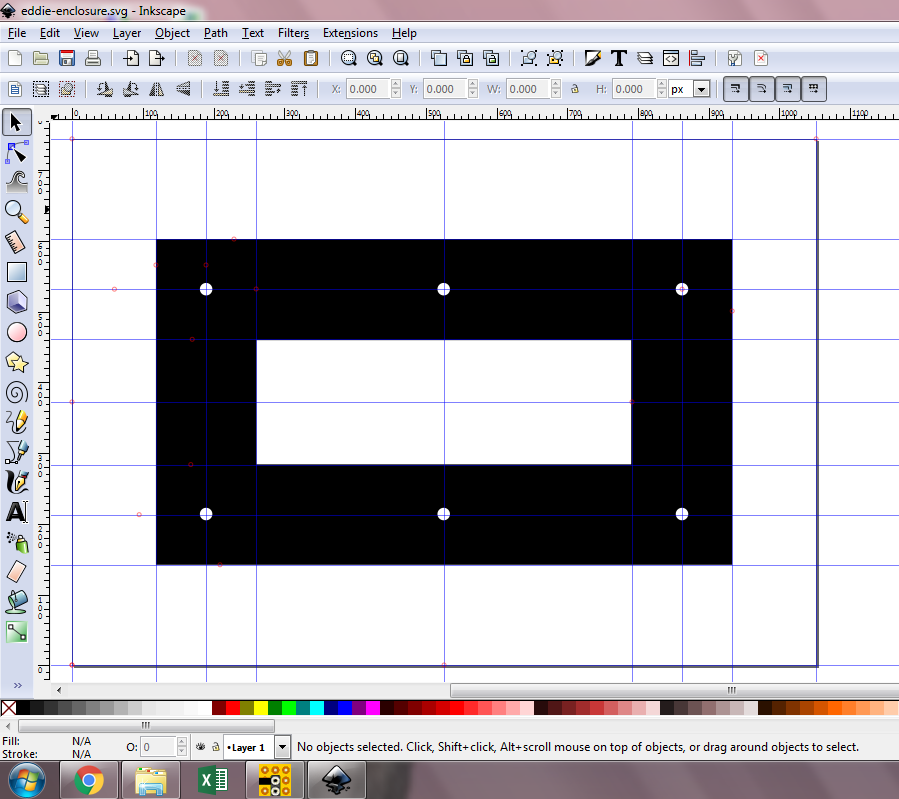Toggle the lock on Layer 1
This screenshot has height=799, width=899.
[217, 746]
